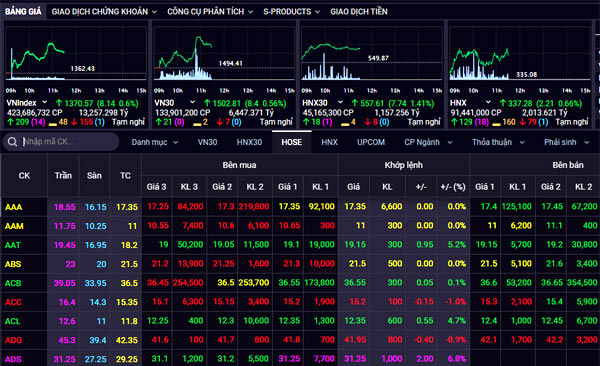Open the HNX30 chart index dropdown

[x=340, y=103]
